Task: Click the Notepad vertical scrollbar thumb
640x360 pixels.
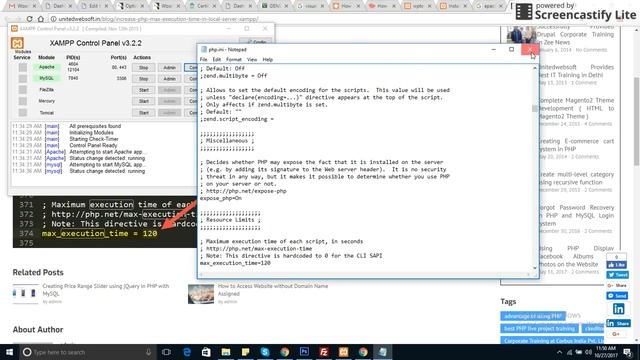Action: pos(535,109)
